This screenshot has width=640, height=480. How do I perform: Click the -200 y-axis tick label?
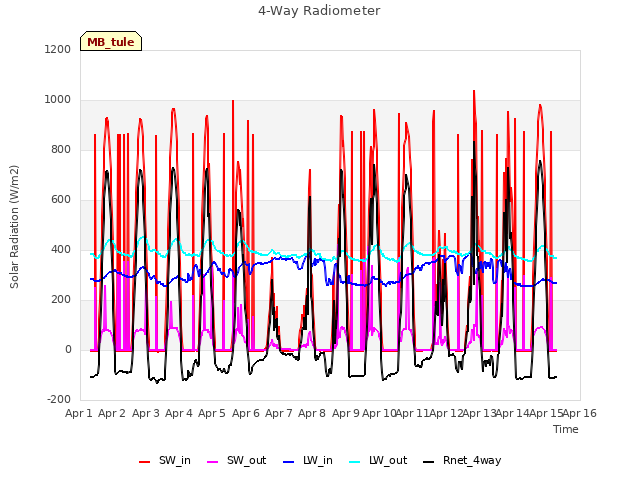[x=59, y=399]
